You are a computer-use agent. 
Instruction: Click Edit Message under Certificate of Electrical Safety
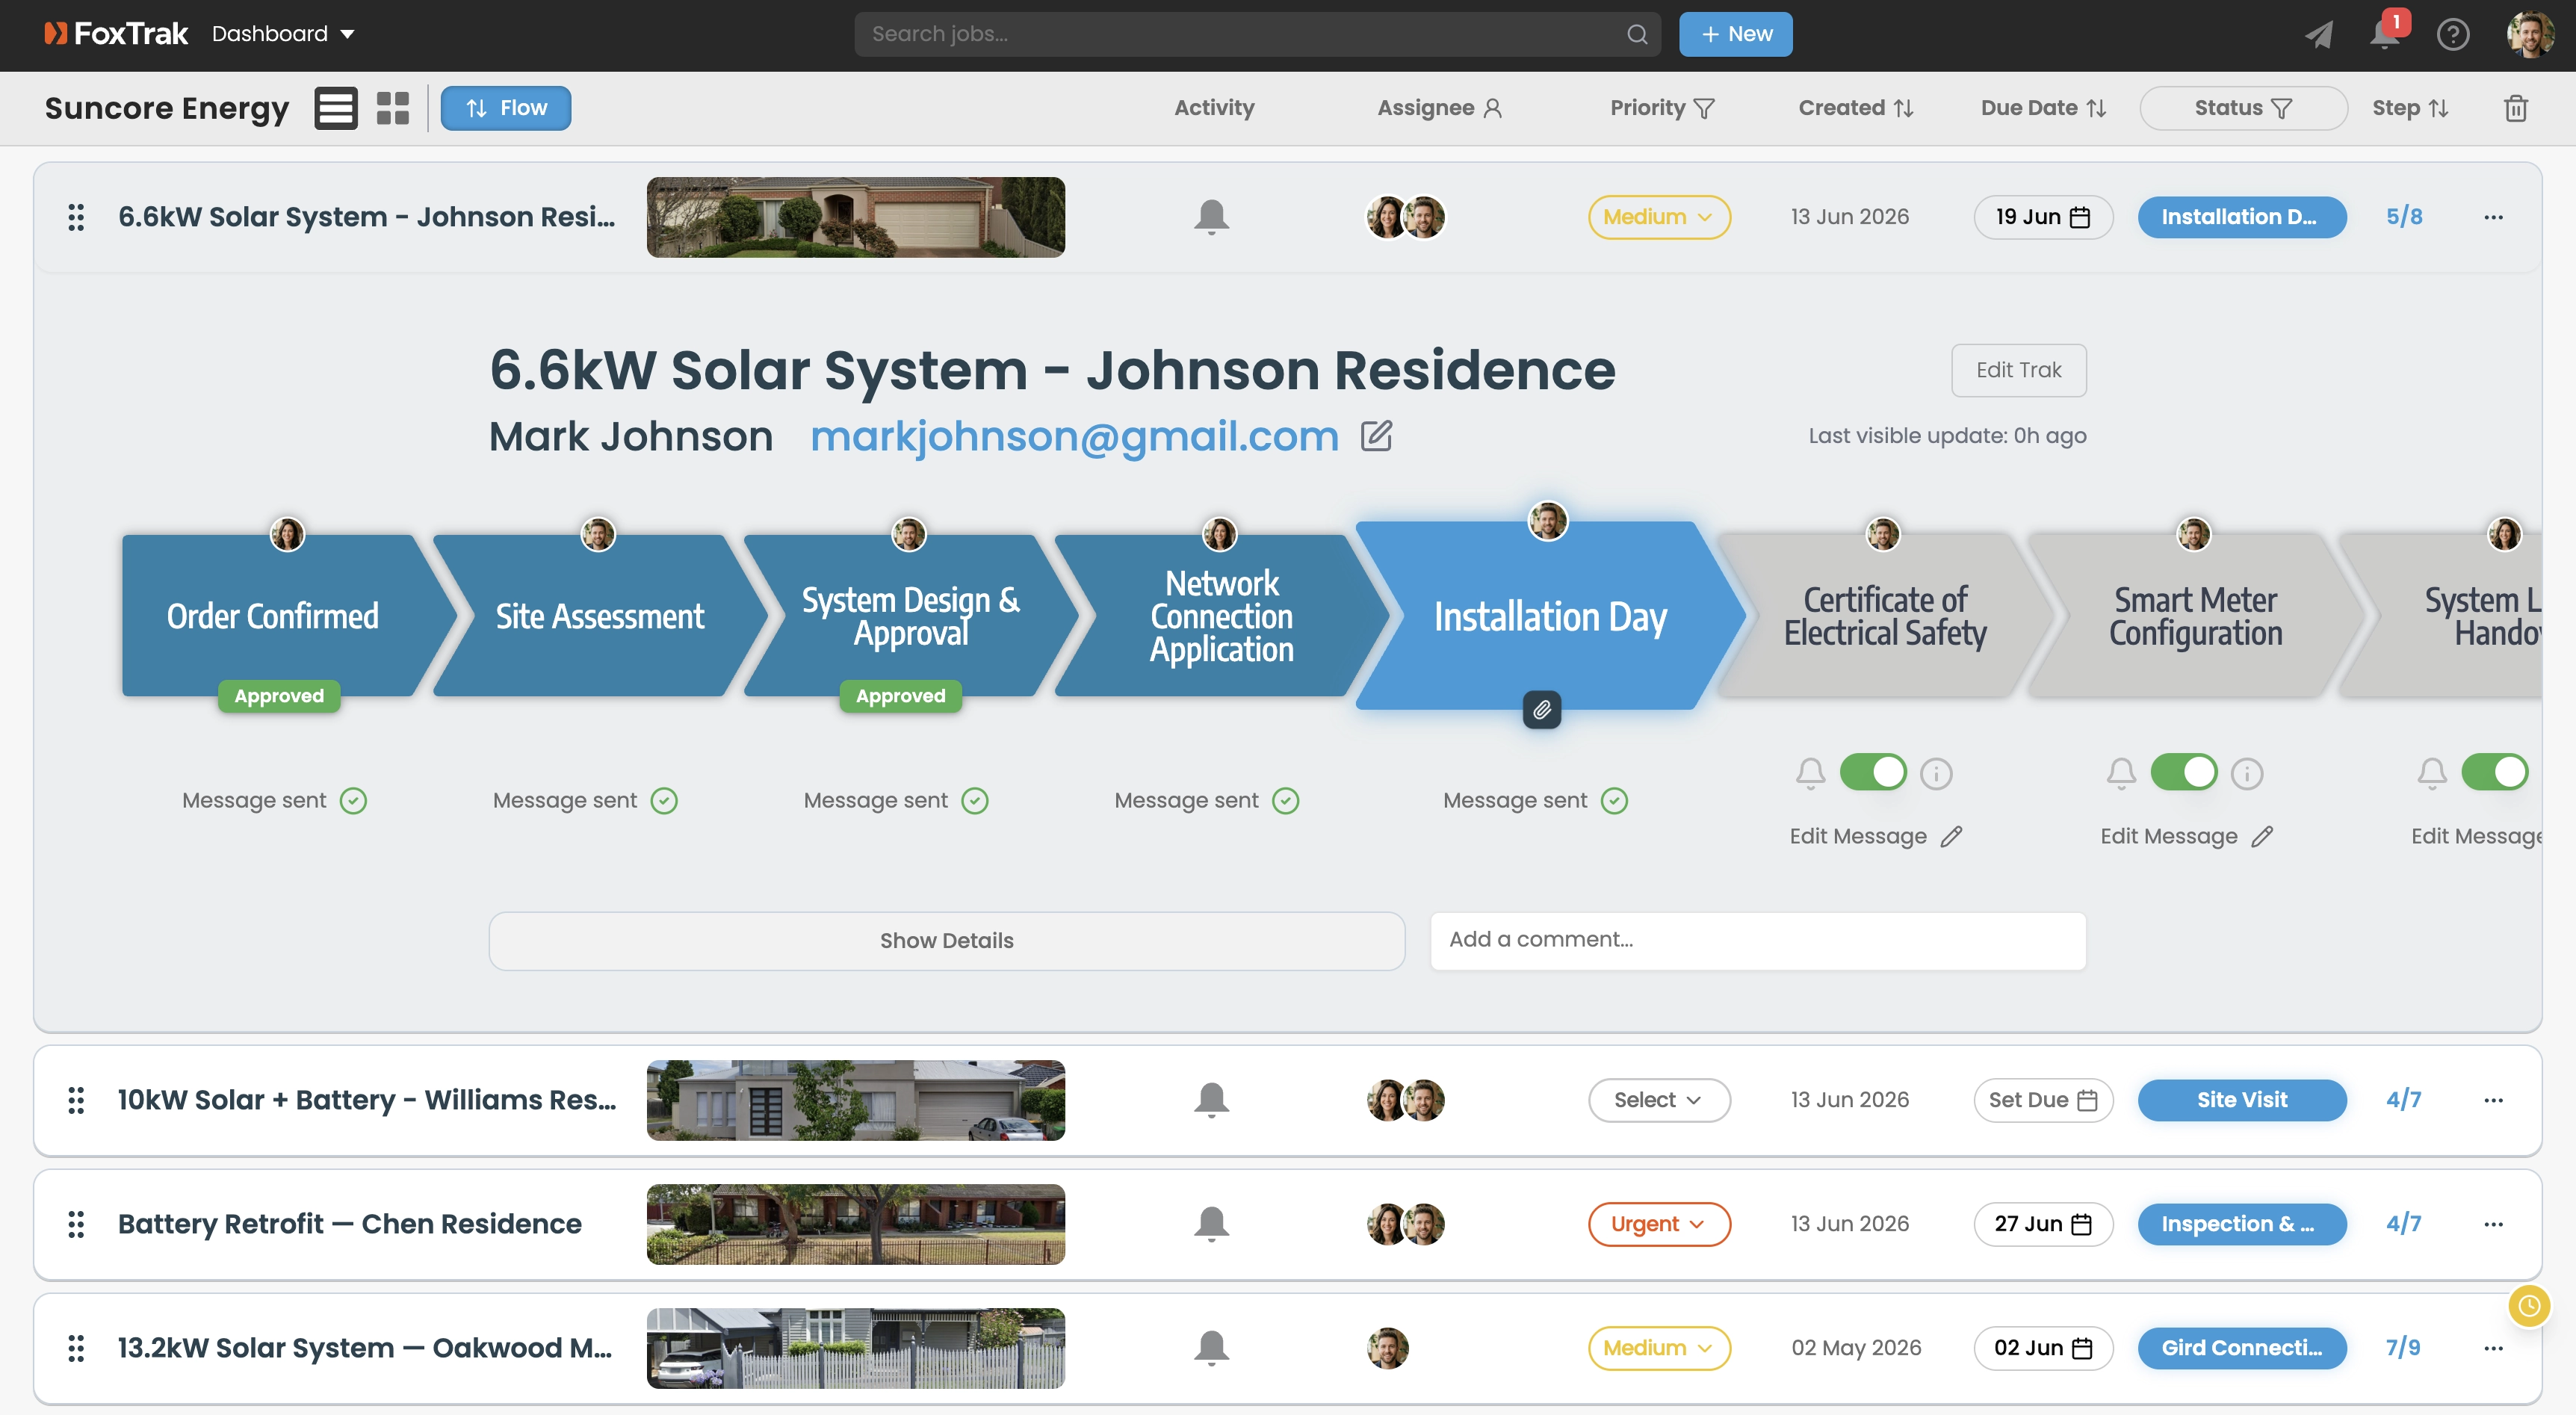tap(1875, 836)
